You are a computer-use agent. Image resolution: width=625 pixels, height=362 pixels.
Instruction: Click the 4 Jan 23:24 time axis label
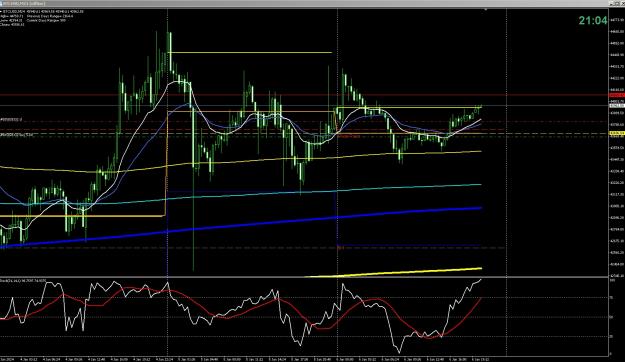(x=164, y=359)
